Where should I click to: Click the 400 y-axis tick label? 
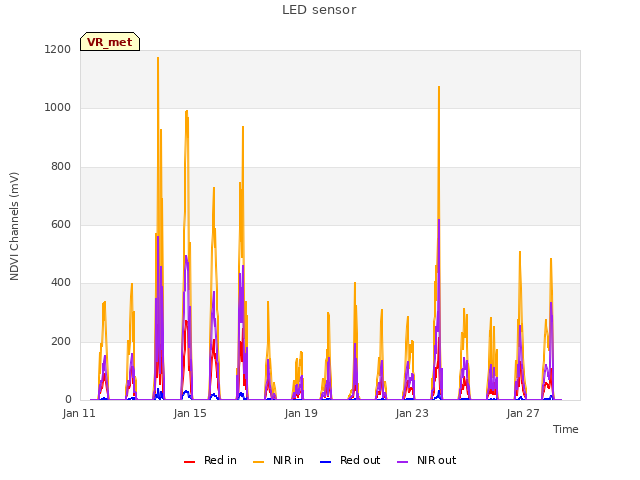(x=61, y=282)
